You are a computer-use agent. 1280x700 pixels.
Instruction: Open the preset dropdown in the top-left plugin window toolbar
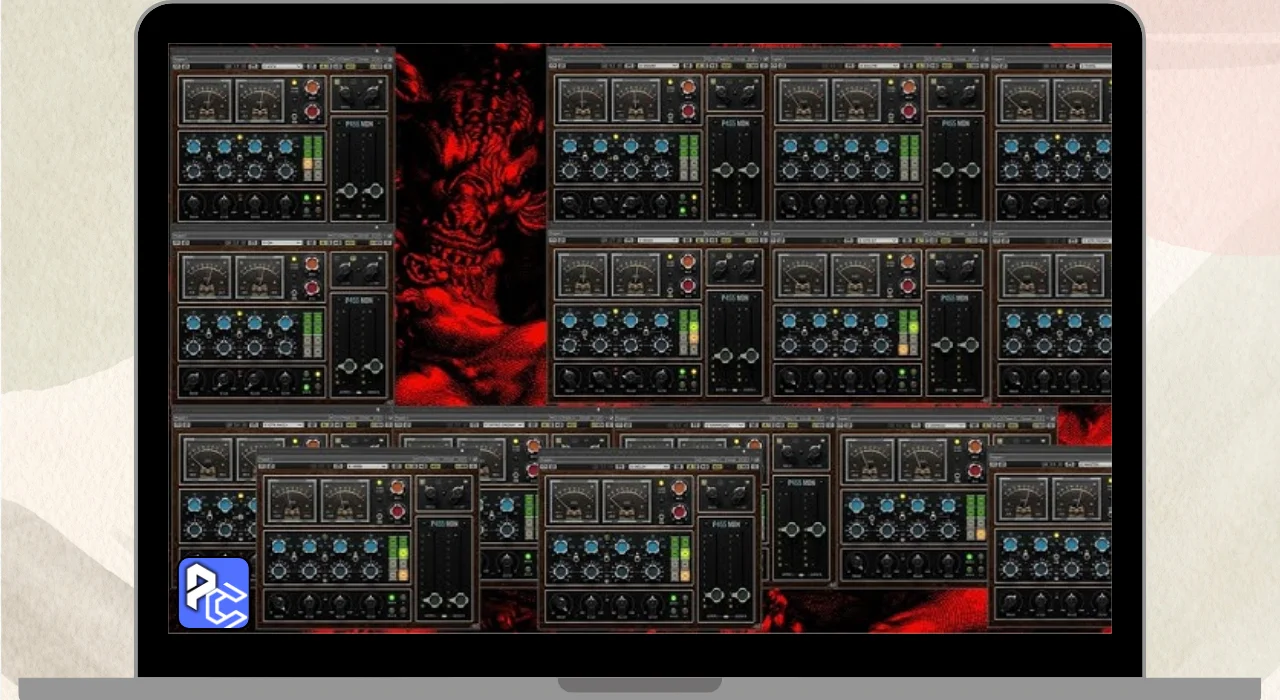pyautogui.click(x=282, y=66)
